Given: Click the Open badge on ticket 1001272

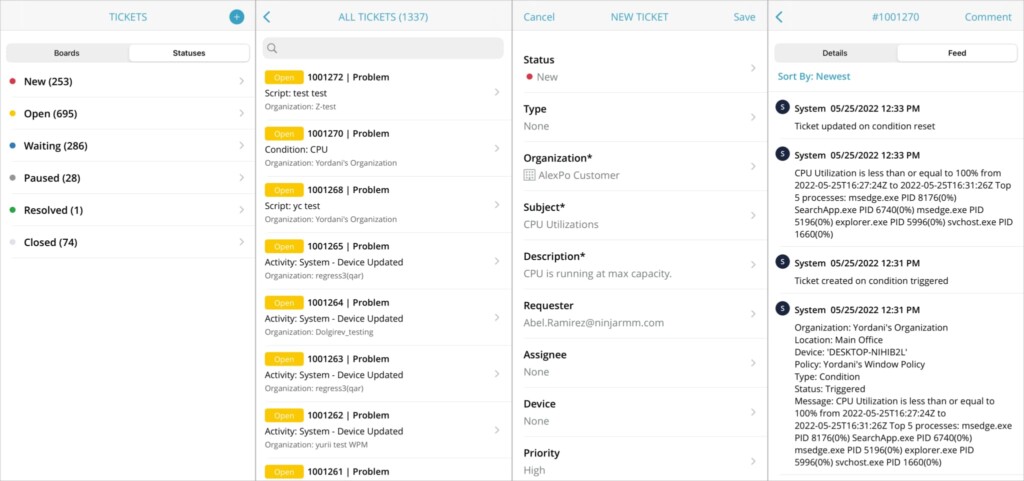Looking at the screenshot, I should [283, 77].
